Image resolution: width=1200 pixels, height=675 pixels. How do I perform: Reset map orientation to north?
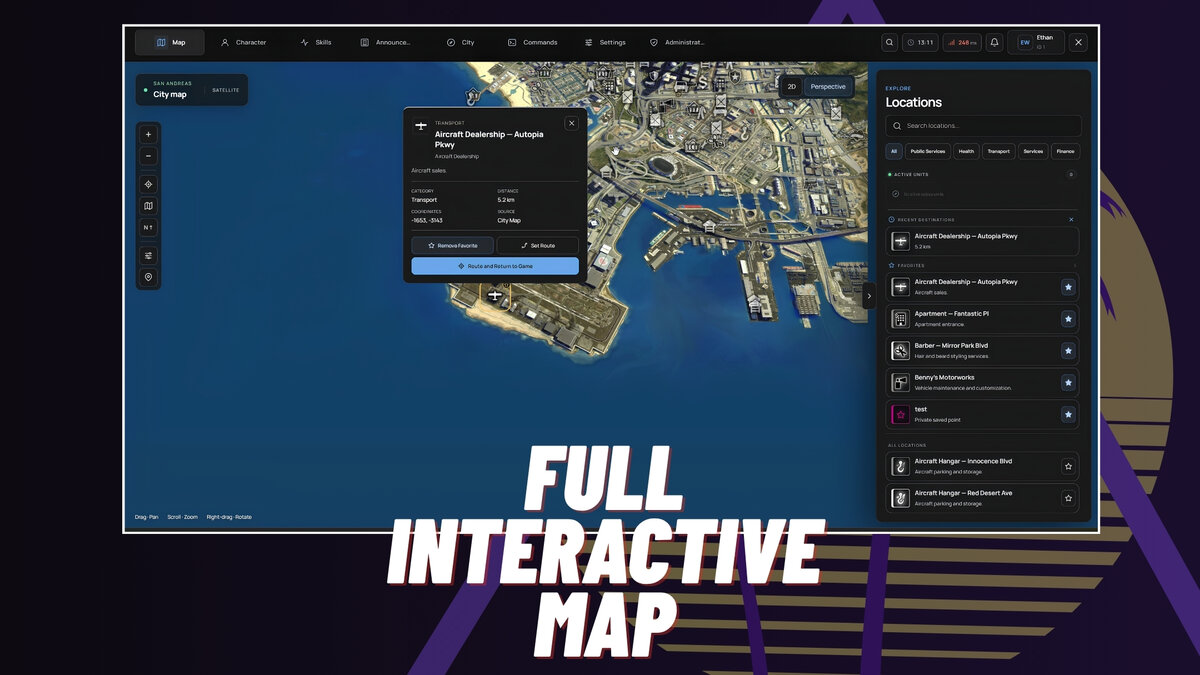149,228
